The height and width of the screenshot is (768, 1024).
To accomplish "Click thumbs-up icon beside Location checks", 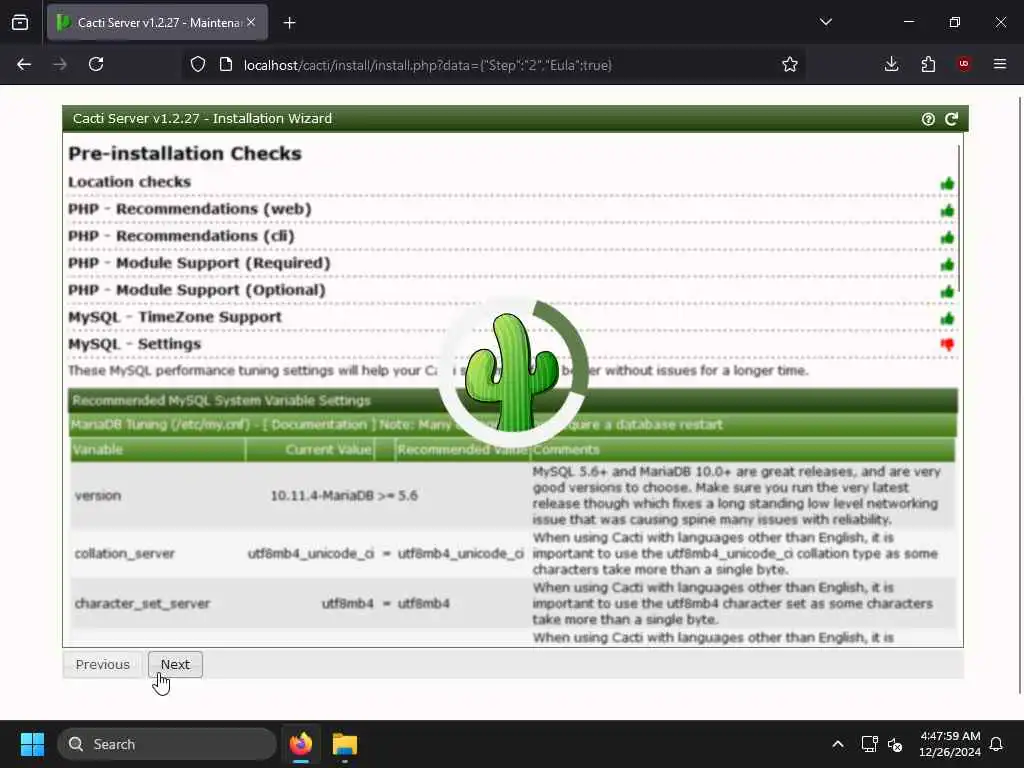I will point(947,184).
